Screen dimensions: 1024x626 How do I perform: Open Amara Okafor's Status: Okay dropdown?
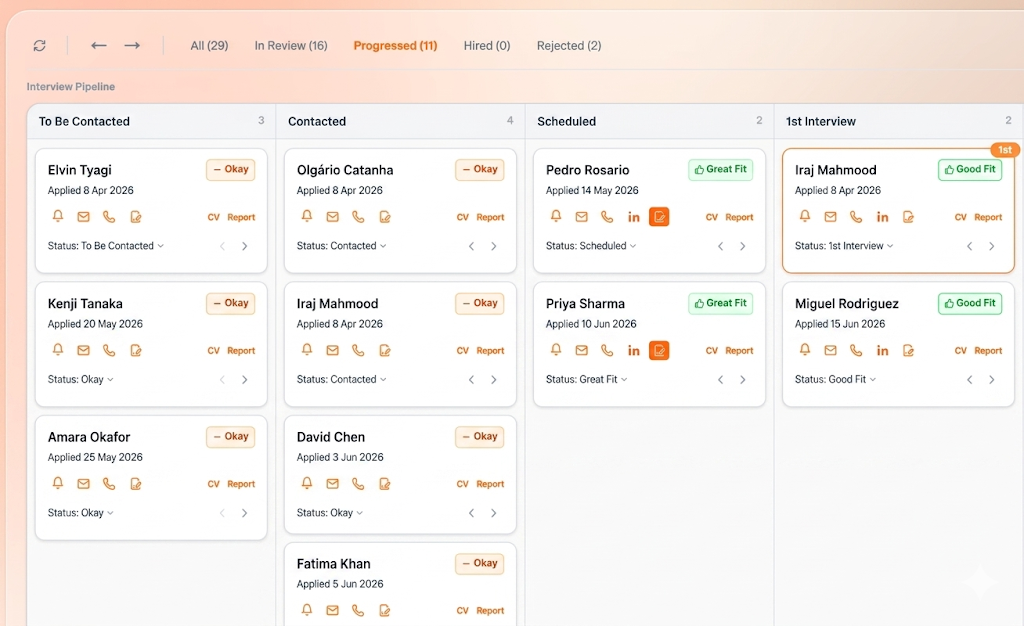pyautogui.click(x=80, y=513)
